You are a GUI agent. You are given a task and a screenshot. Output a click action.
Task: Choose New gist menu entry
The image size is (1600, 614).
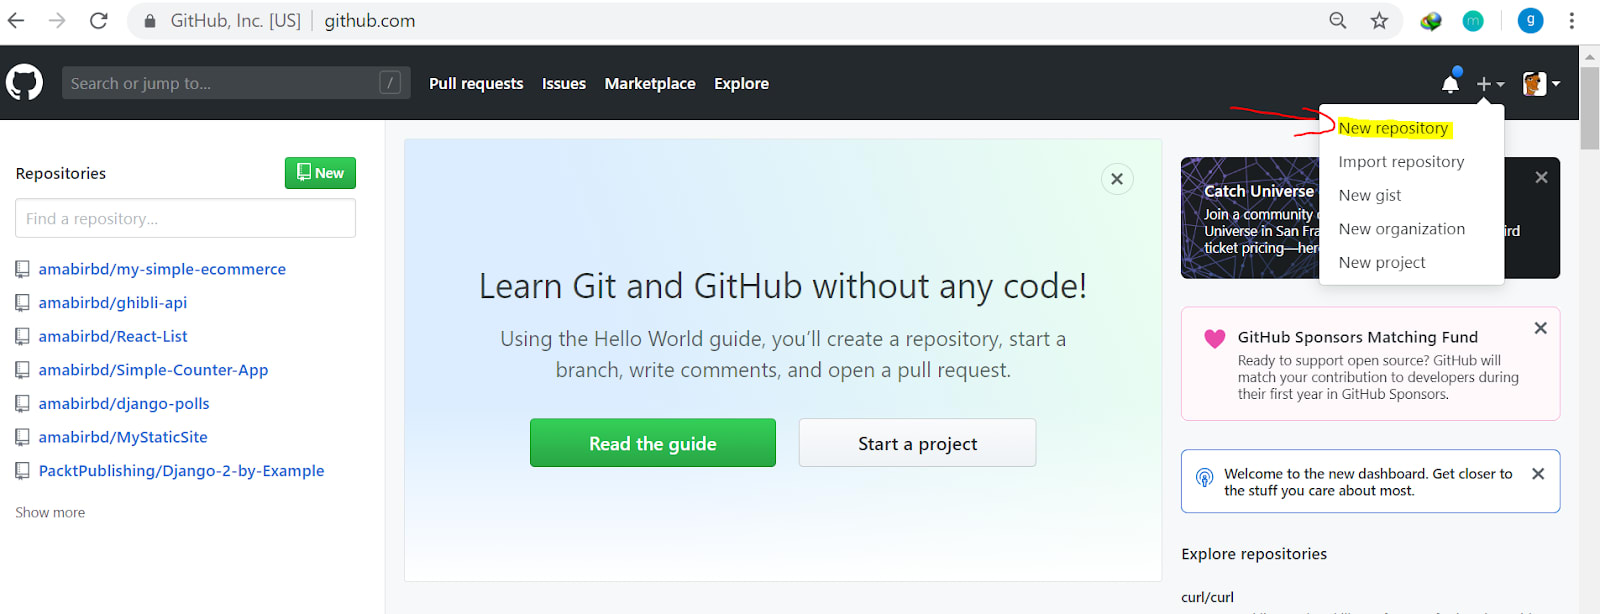tap(1369, 195)
